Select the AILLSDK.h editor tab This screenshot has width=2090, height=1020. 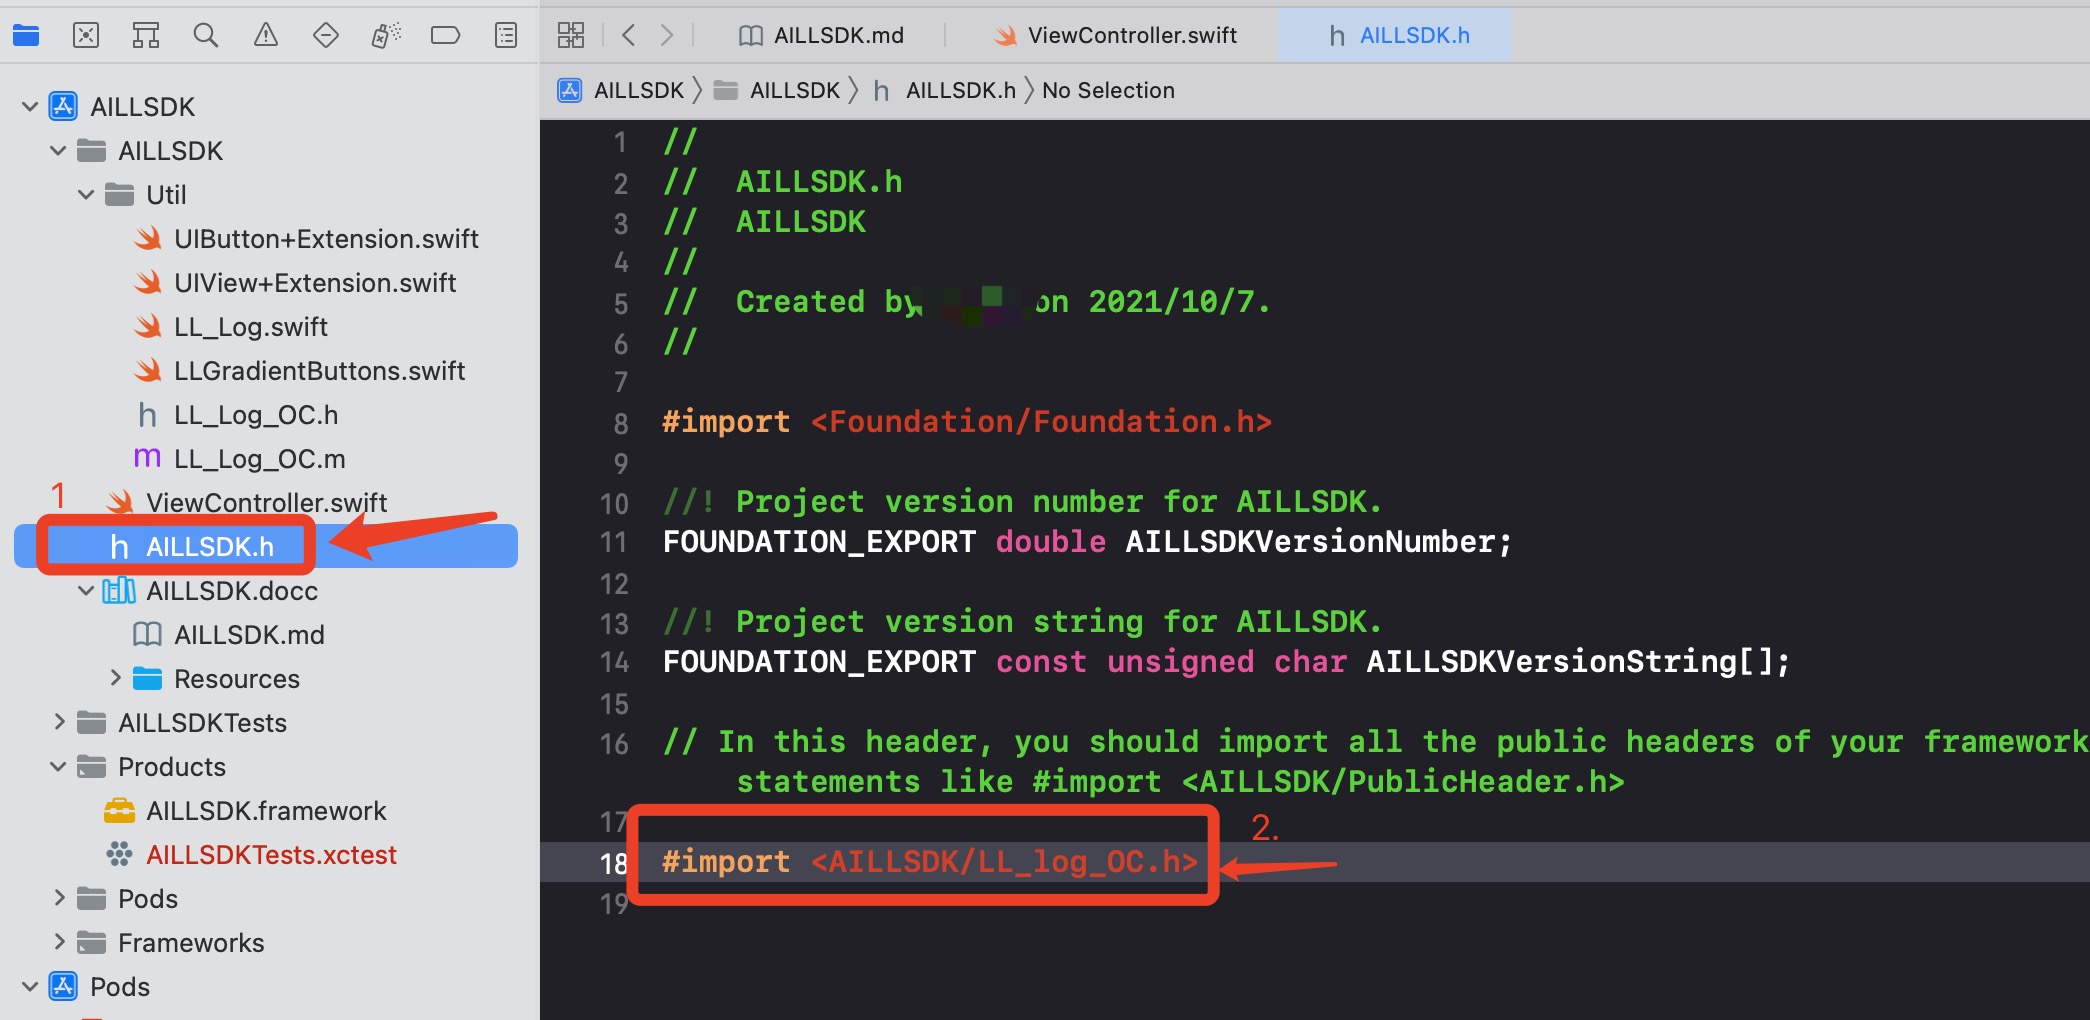coord(1396,36)
